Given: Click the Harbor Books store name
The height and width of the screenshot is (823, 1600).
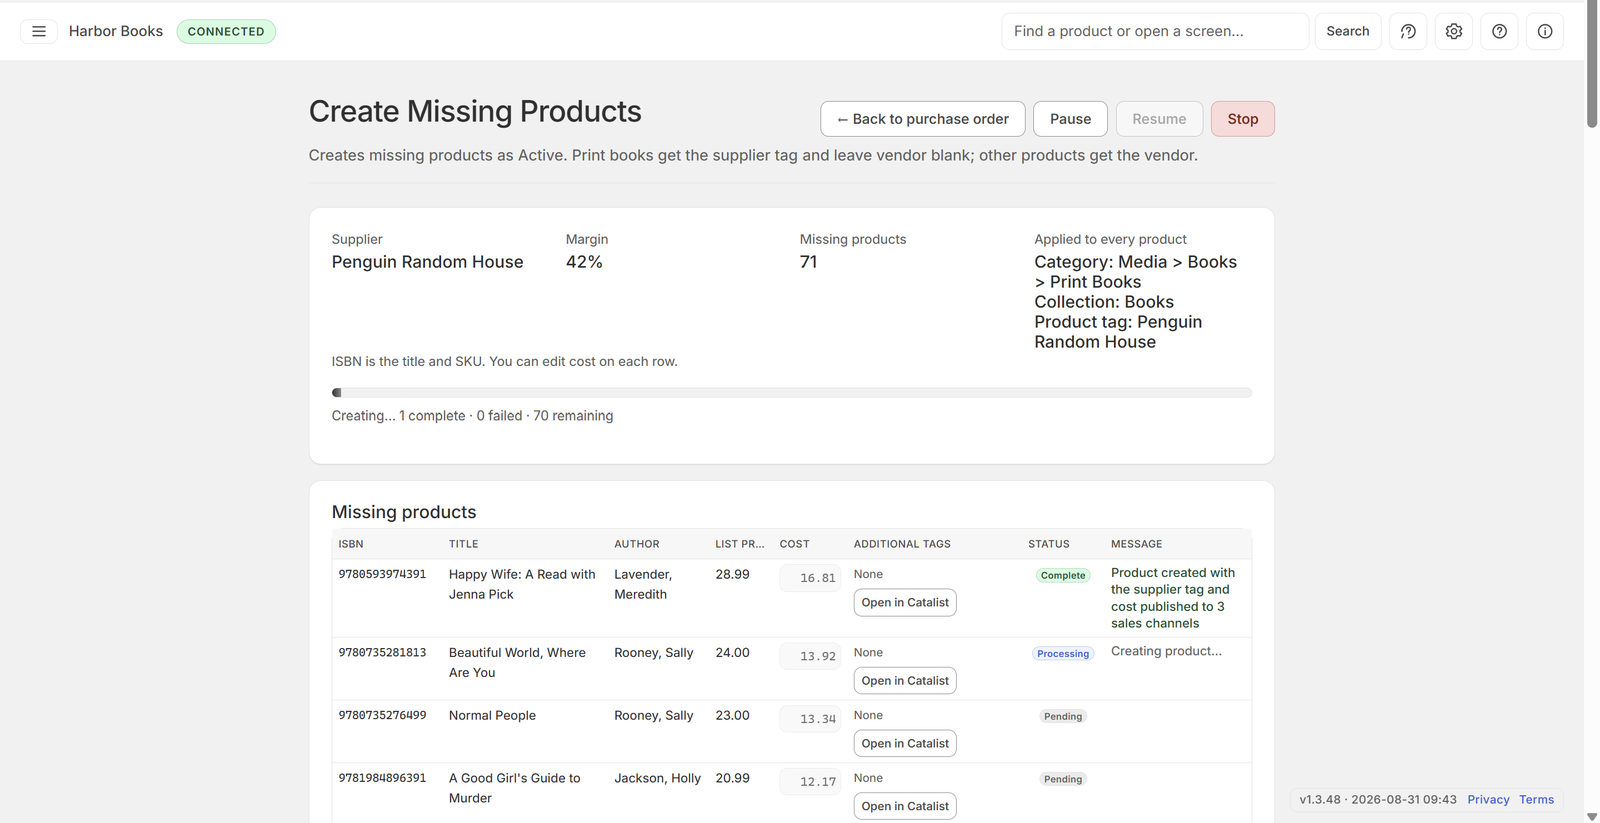Looking at the screenshot, I should (x=116, y=31).
